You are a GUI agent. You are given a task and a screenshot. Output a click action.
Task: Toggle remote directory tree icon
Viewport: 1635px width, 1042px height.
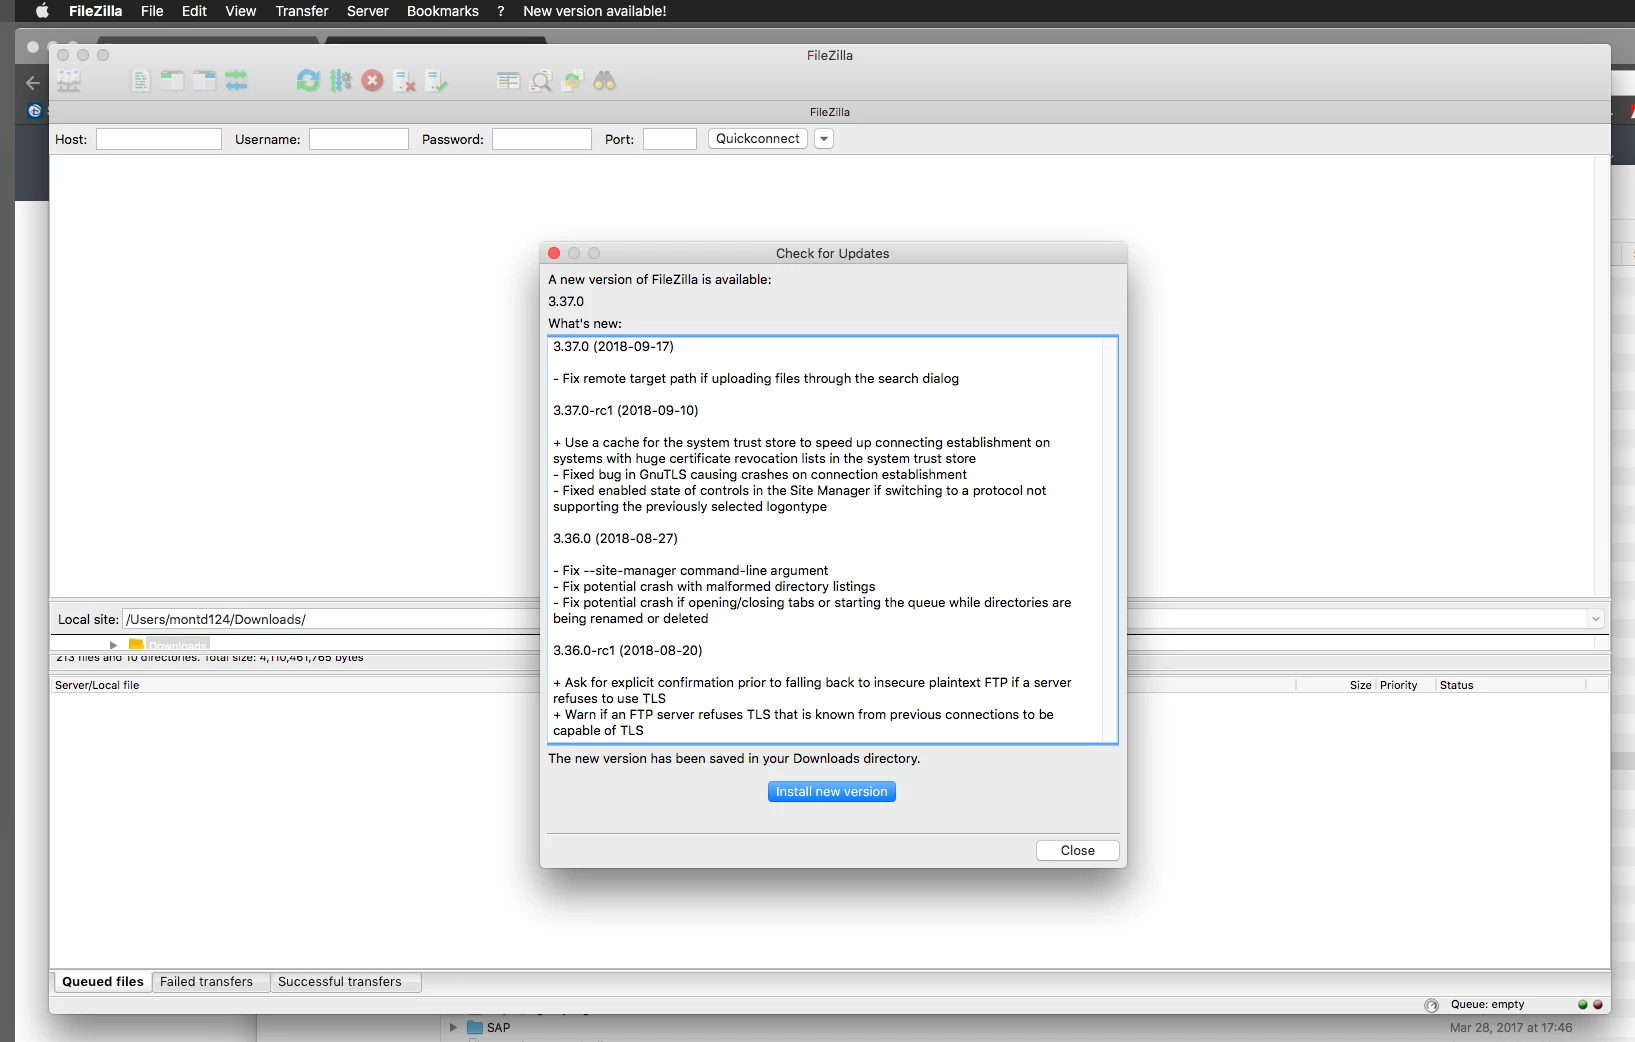[204, 81]
